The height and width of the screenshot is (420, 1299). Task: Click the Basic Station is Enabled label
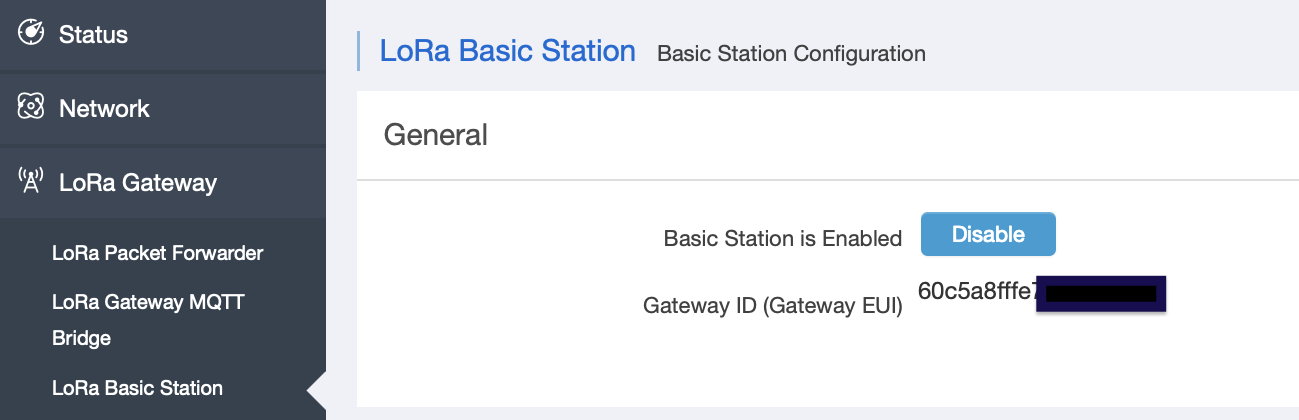(x=783, y=239)
